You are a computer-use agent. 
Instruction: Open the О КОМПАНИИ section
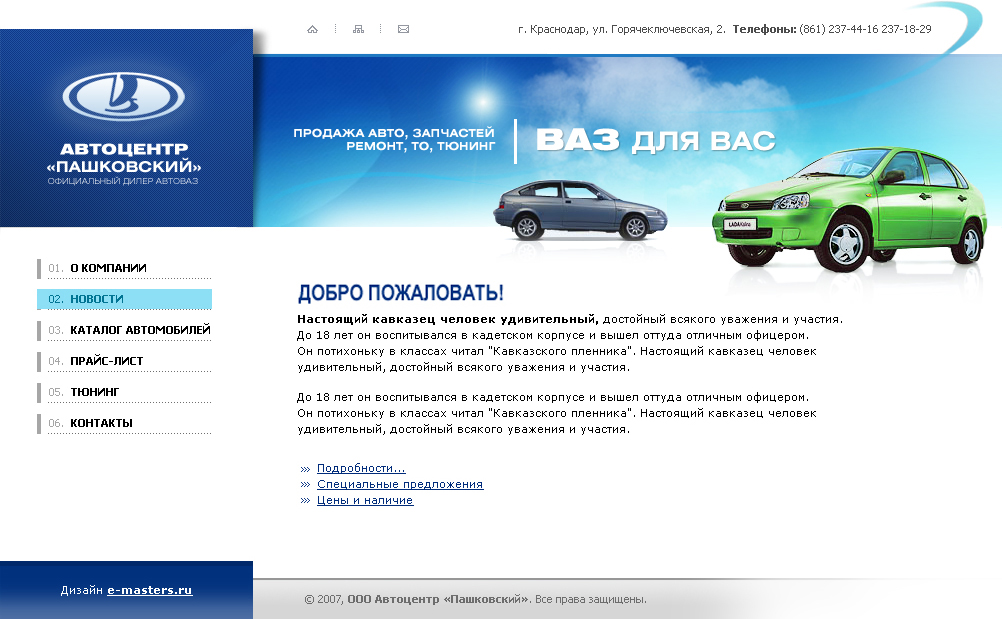pos(107,268)
